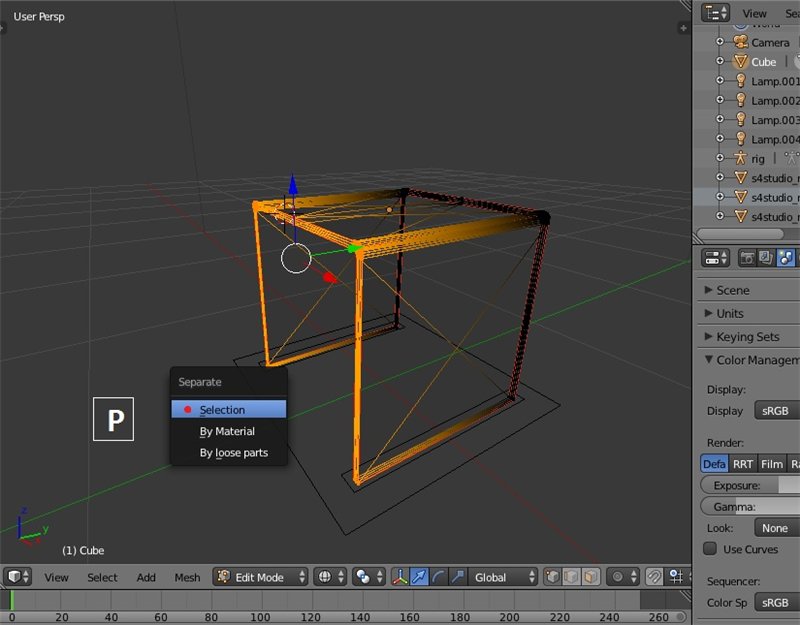Open the Global orientation dropdown
The image size is (800, 625).
click(x=499, y=577)
